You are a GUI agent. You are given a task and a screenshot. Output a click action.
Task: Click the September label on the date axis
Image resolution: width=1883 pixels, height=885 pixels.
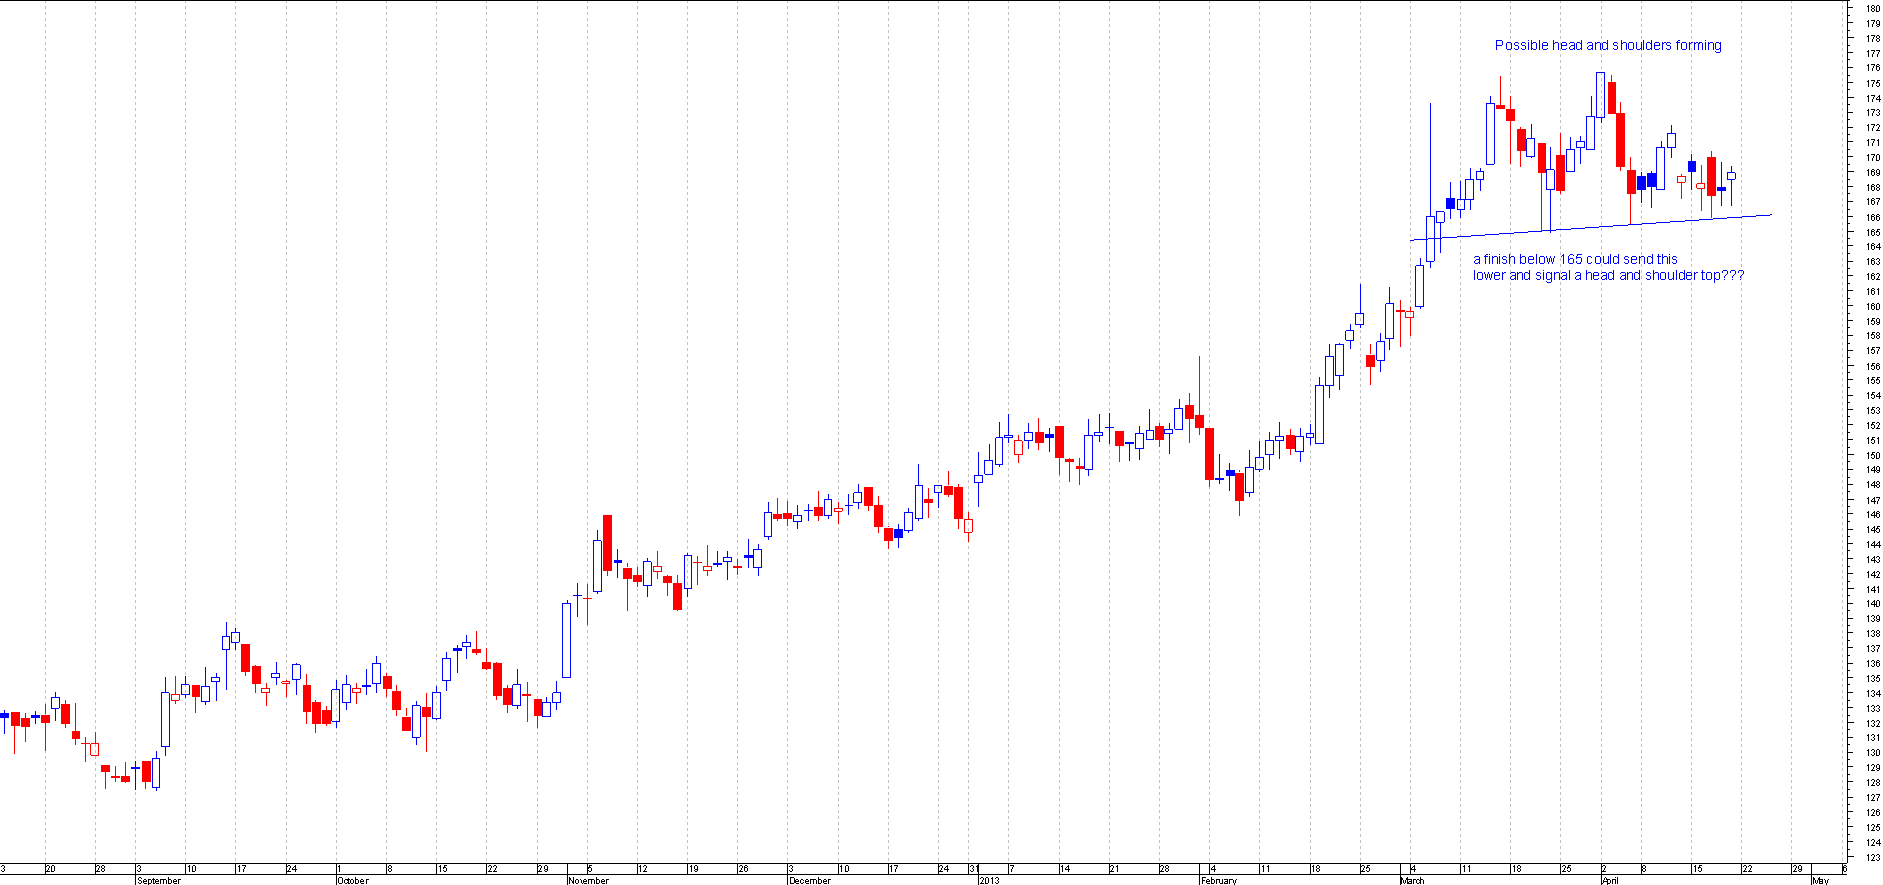159,880
